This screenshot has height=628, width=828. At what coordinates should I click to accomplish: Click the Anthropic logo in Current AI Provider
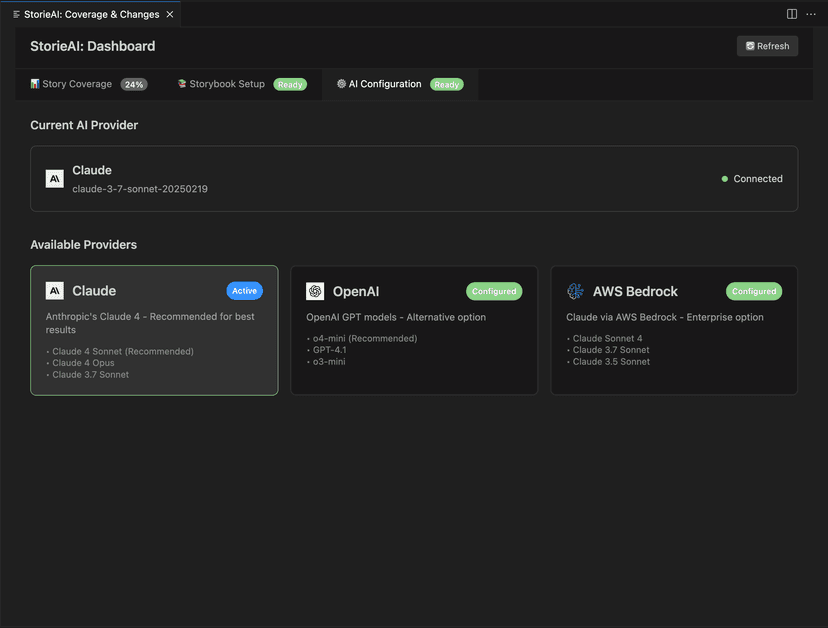[54, 179]
